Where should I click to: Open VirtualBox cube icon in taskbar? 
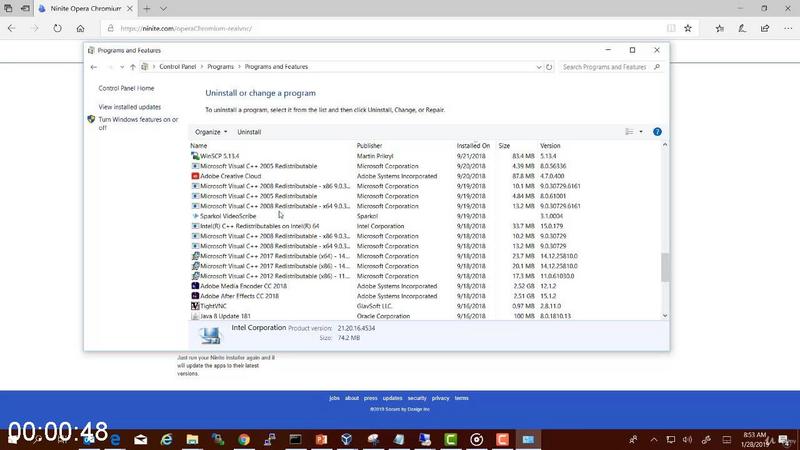coord(347,439)
